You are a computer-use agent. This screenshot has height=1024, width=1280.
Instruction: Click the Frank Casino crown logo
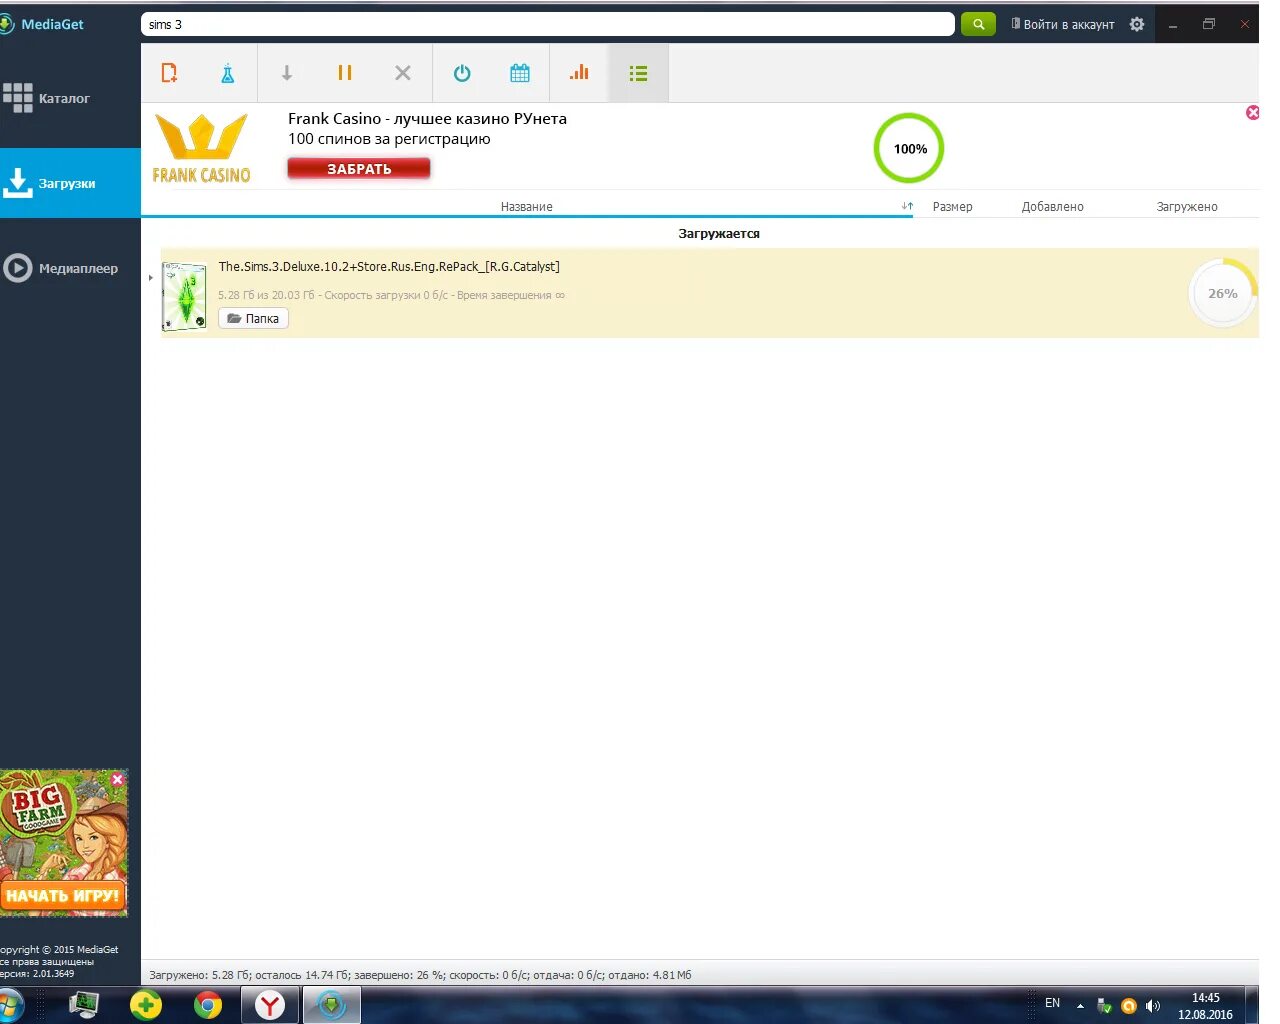(x=201, y=148)
